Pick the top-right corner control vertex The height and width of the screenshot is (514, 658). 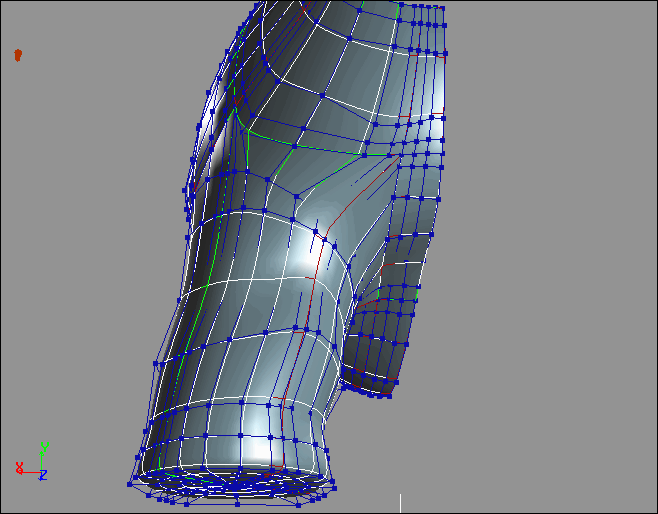[x=442, y=7]
